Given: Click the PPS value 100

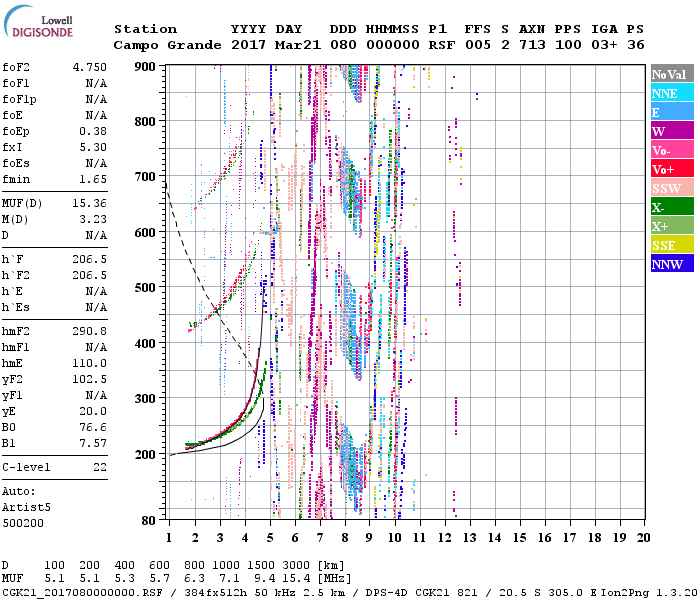Looking at the screenshot, I should pyautogui.click(x=568, y=45).
